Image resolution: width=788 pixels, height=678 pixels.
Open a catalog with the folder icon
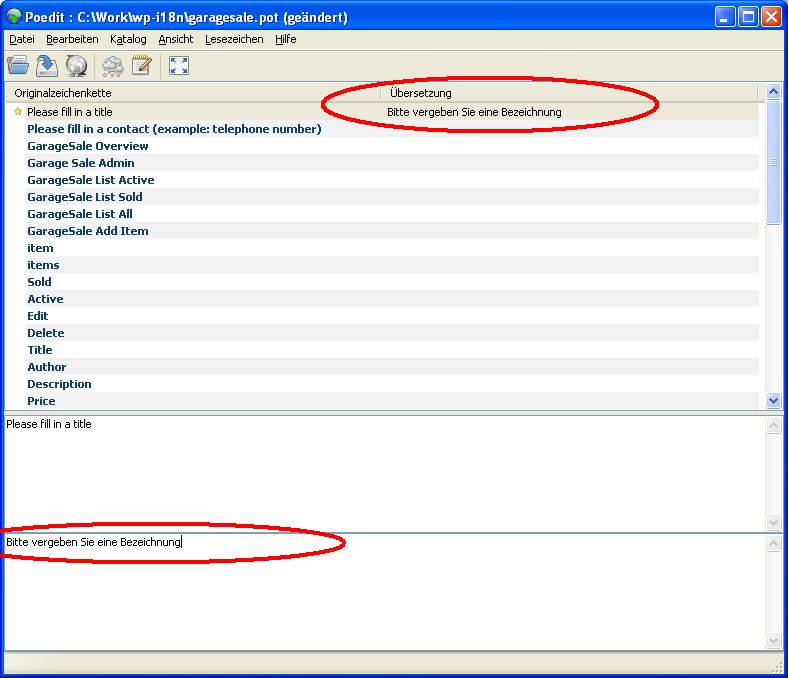(18, 66)
